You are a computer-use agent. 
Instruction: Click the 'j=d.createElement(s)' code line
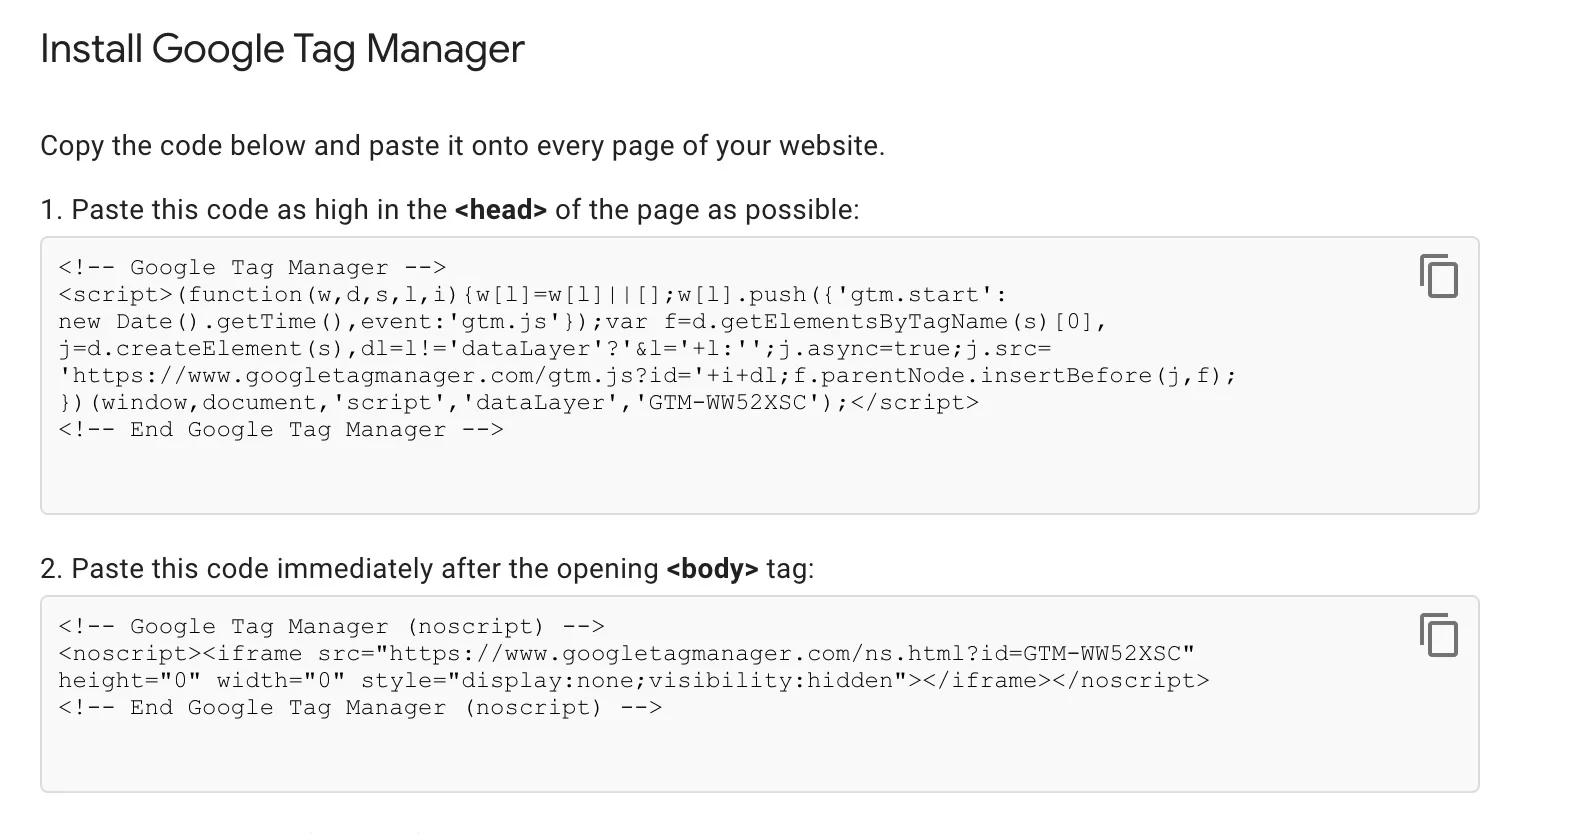[x=555, y=348]
